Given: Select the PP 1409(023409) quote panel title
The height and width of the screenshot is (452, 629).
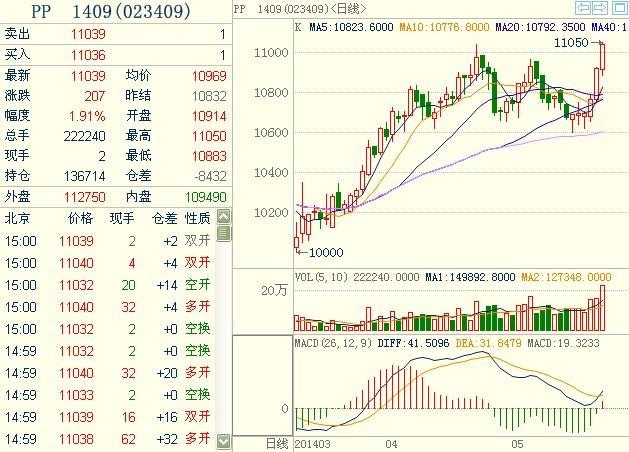Looking at the screenshot, I should point(111,12).
